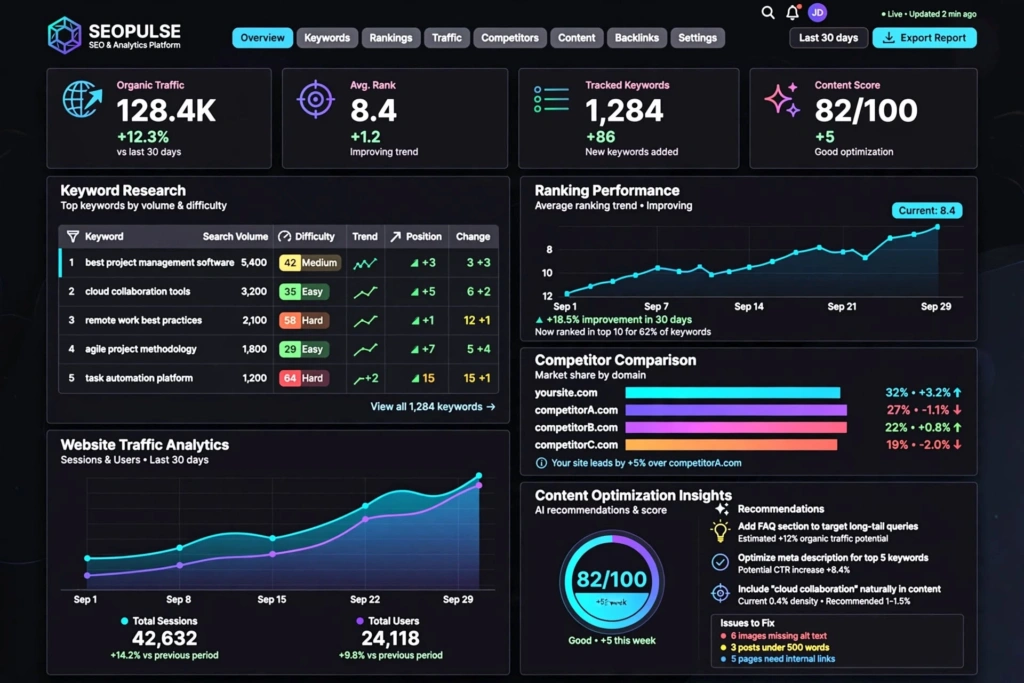Viewport: 1024px width, 683px height.
Task: Open the notifications bell
Action: (792, 12)
